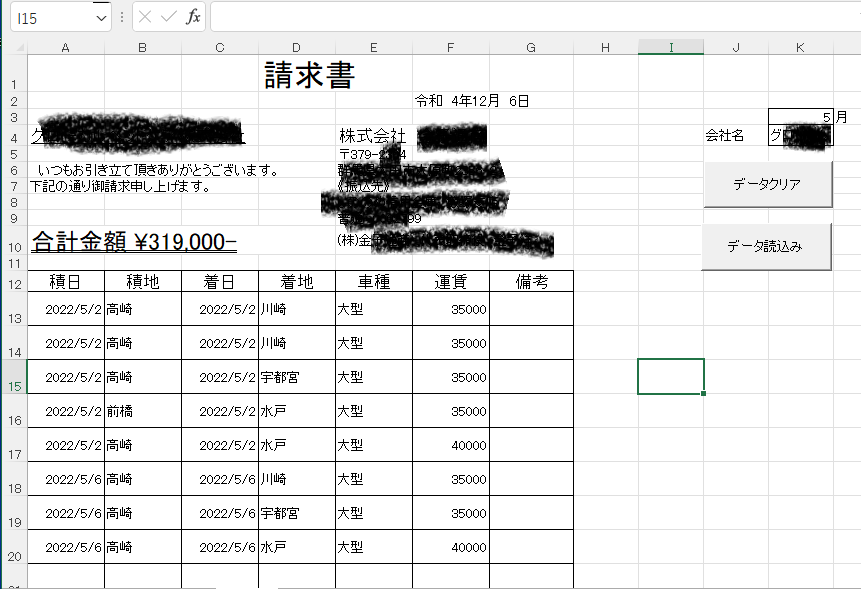This screenshot has height=589, width=861.
Task: Click the 着地 table header
Action: 297,282
